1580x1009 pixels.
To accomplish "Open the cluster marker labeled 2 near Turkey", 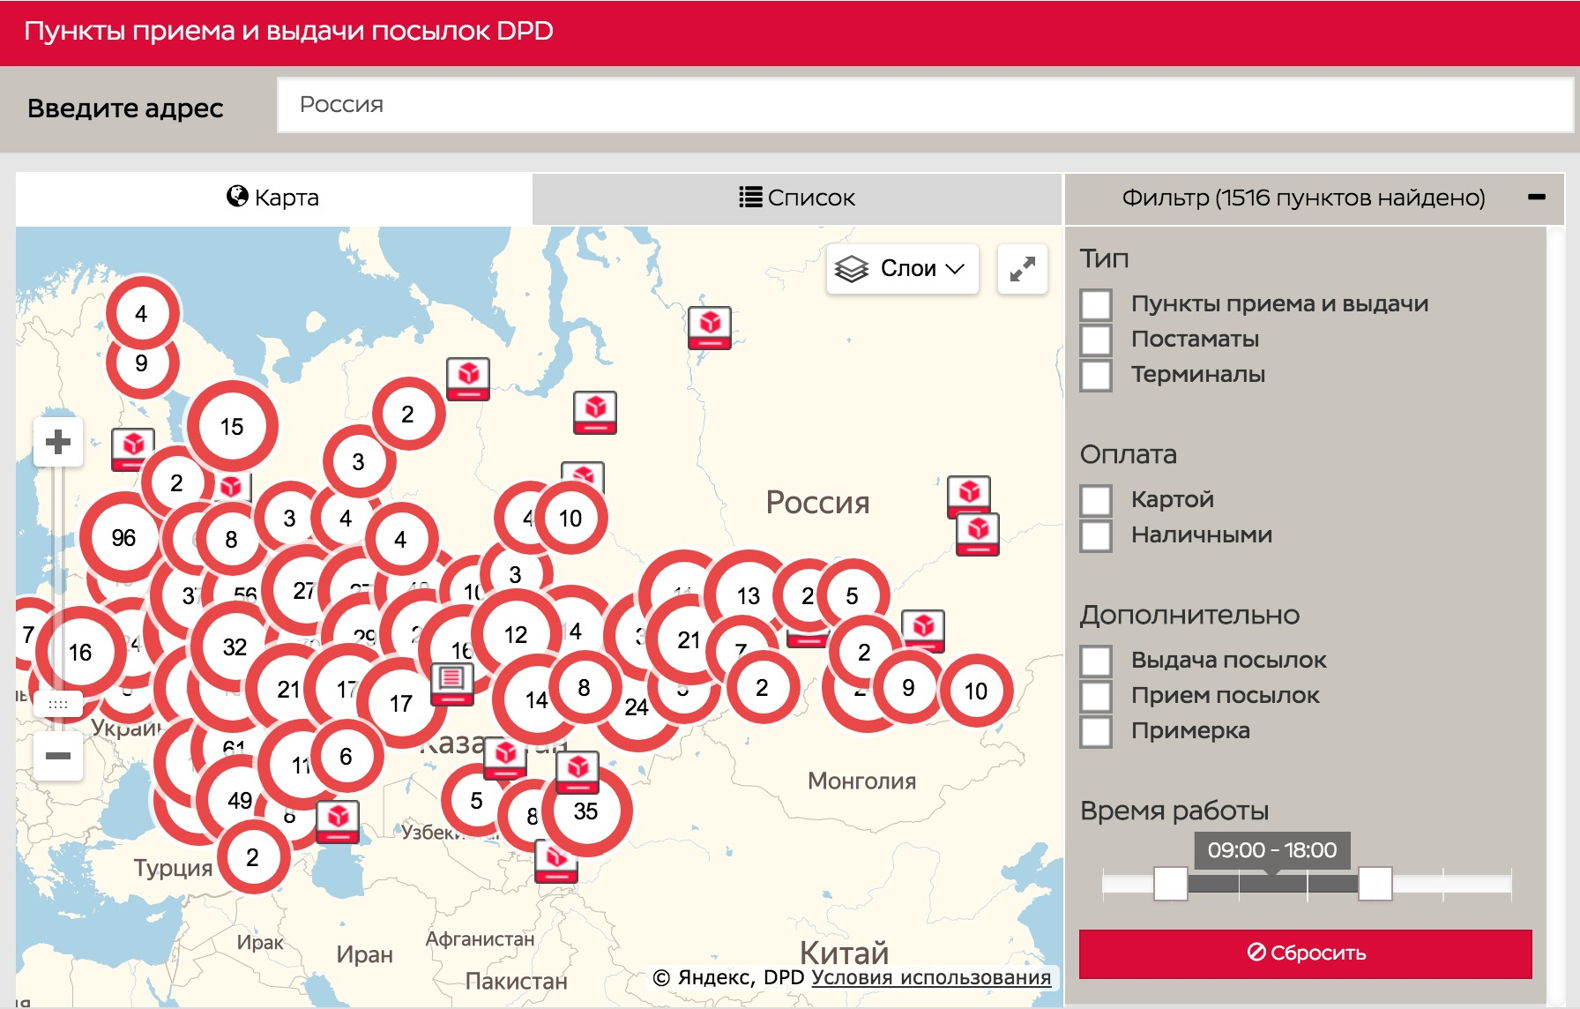I will tap(253, 857).
